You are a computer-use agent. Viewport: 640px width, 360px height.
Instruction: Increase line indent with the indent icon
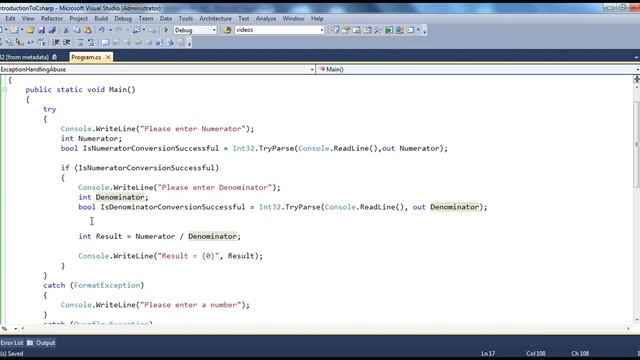67,42
